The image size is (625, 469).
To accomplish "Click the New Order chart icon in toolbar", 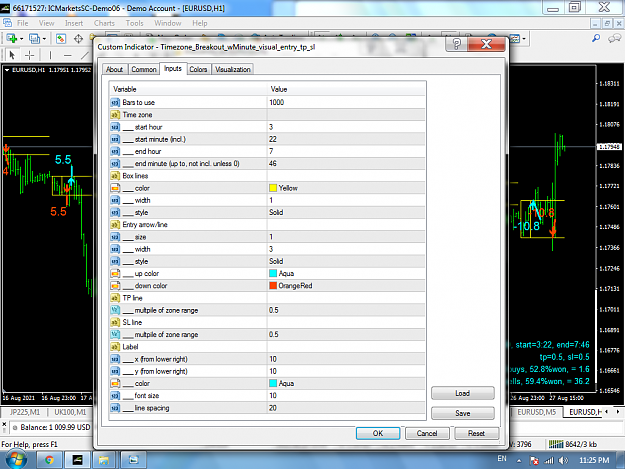I will [11, 39].
